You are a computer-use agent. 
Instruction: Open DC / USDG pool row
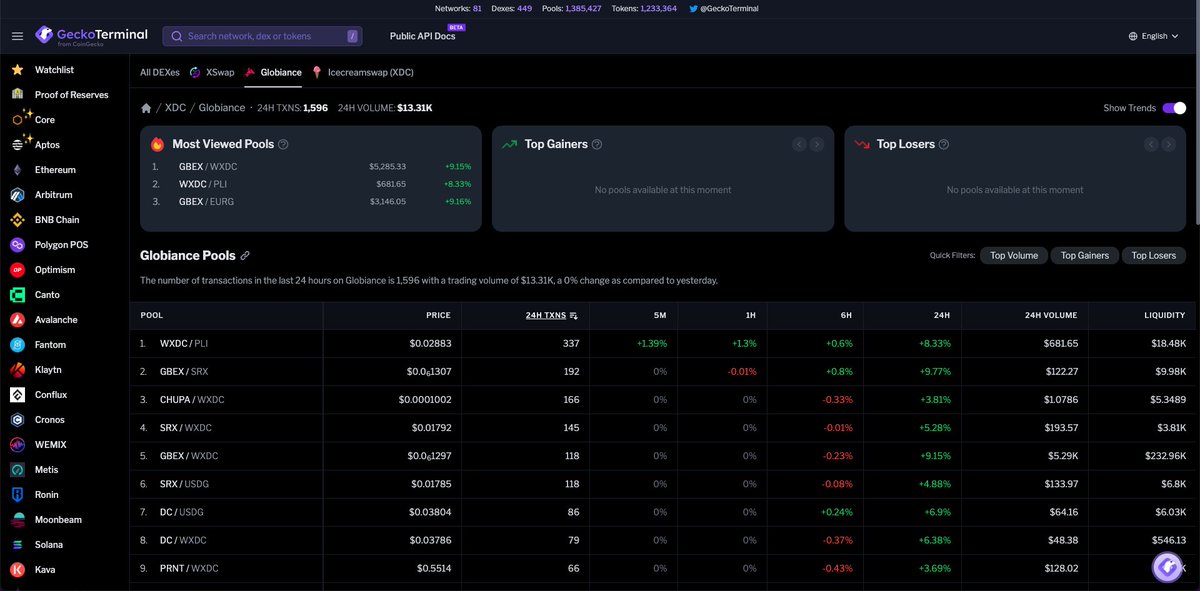[x=664, y=512]
